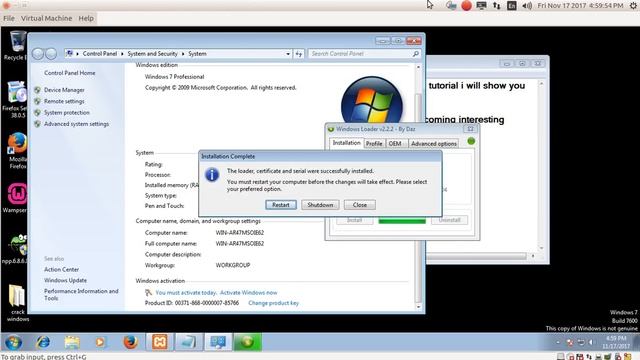Go to Control Panel Home
Screen dimensions: 640x360
point(69,73)
